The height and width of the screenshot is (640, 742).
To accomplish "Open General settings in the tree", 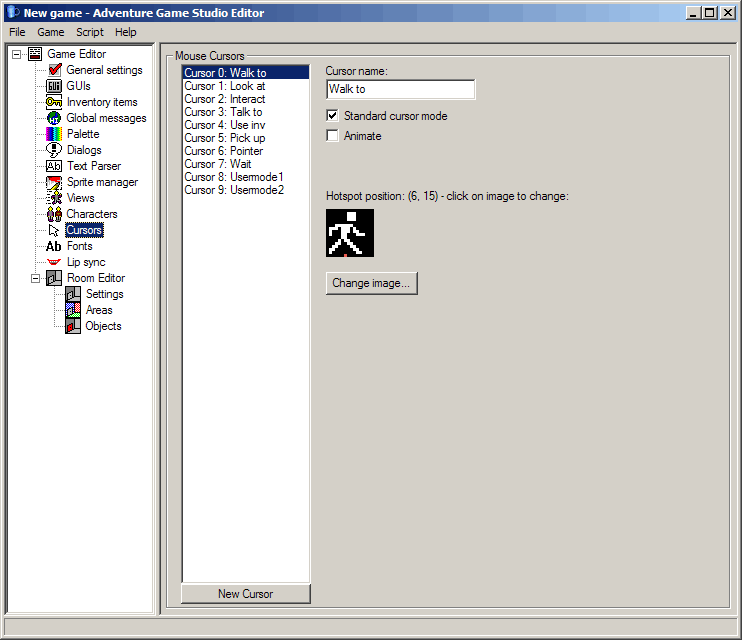I will [x=104, y=70].
